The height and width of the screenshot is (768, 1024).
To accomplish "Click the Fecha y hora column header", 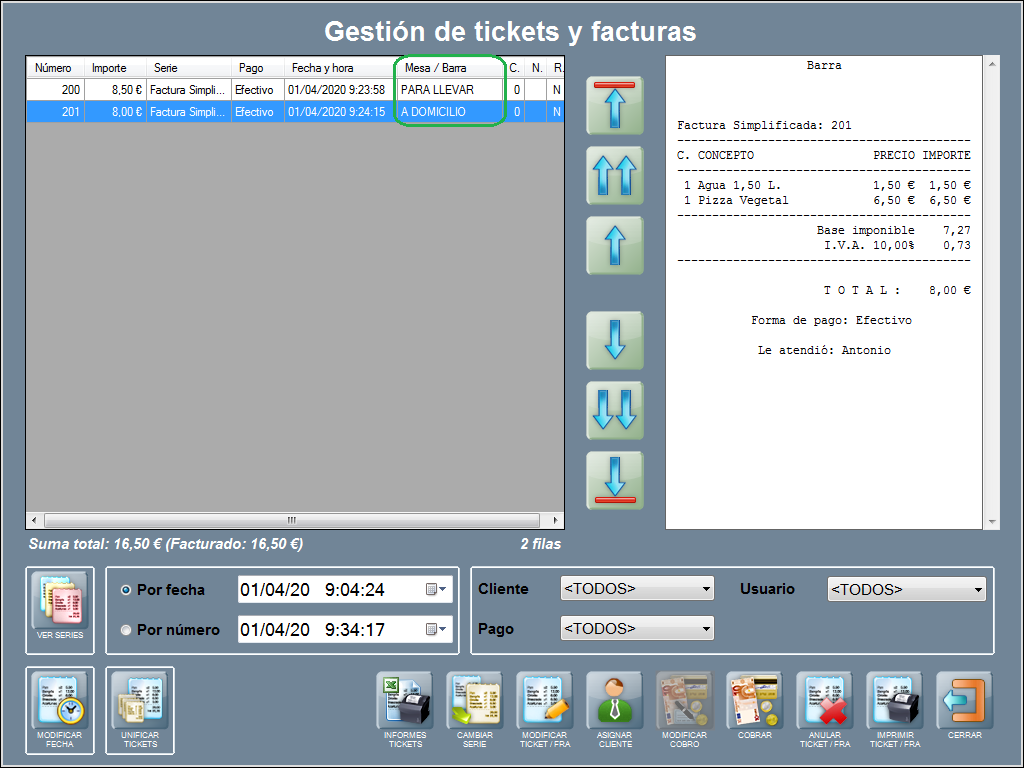I will (x=321, y=68).
